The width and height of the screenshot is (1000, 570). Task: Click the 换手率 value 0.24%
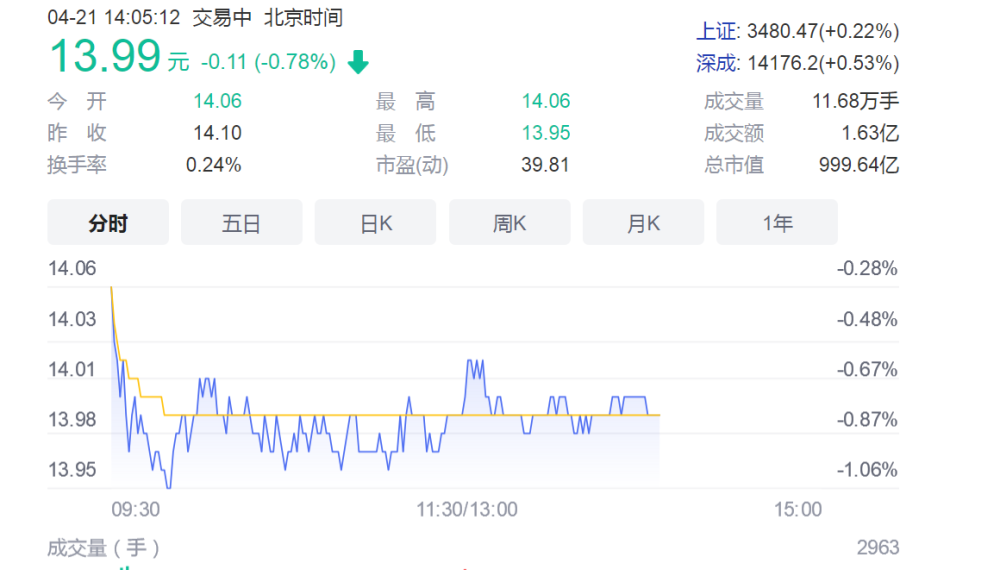214,165
